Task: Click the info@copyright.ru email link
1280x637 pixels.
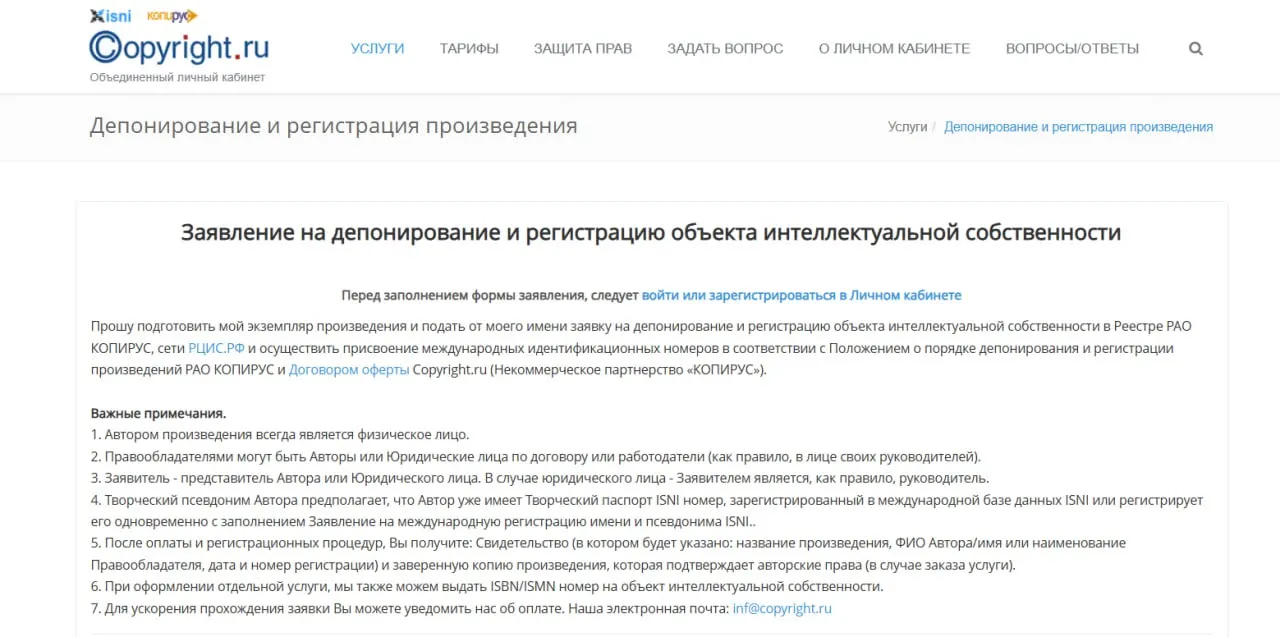Action: [x=783, y=607]
